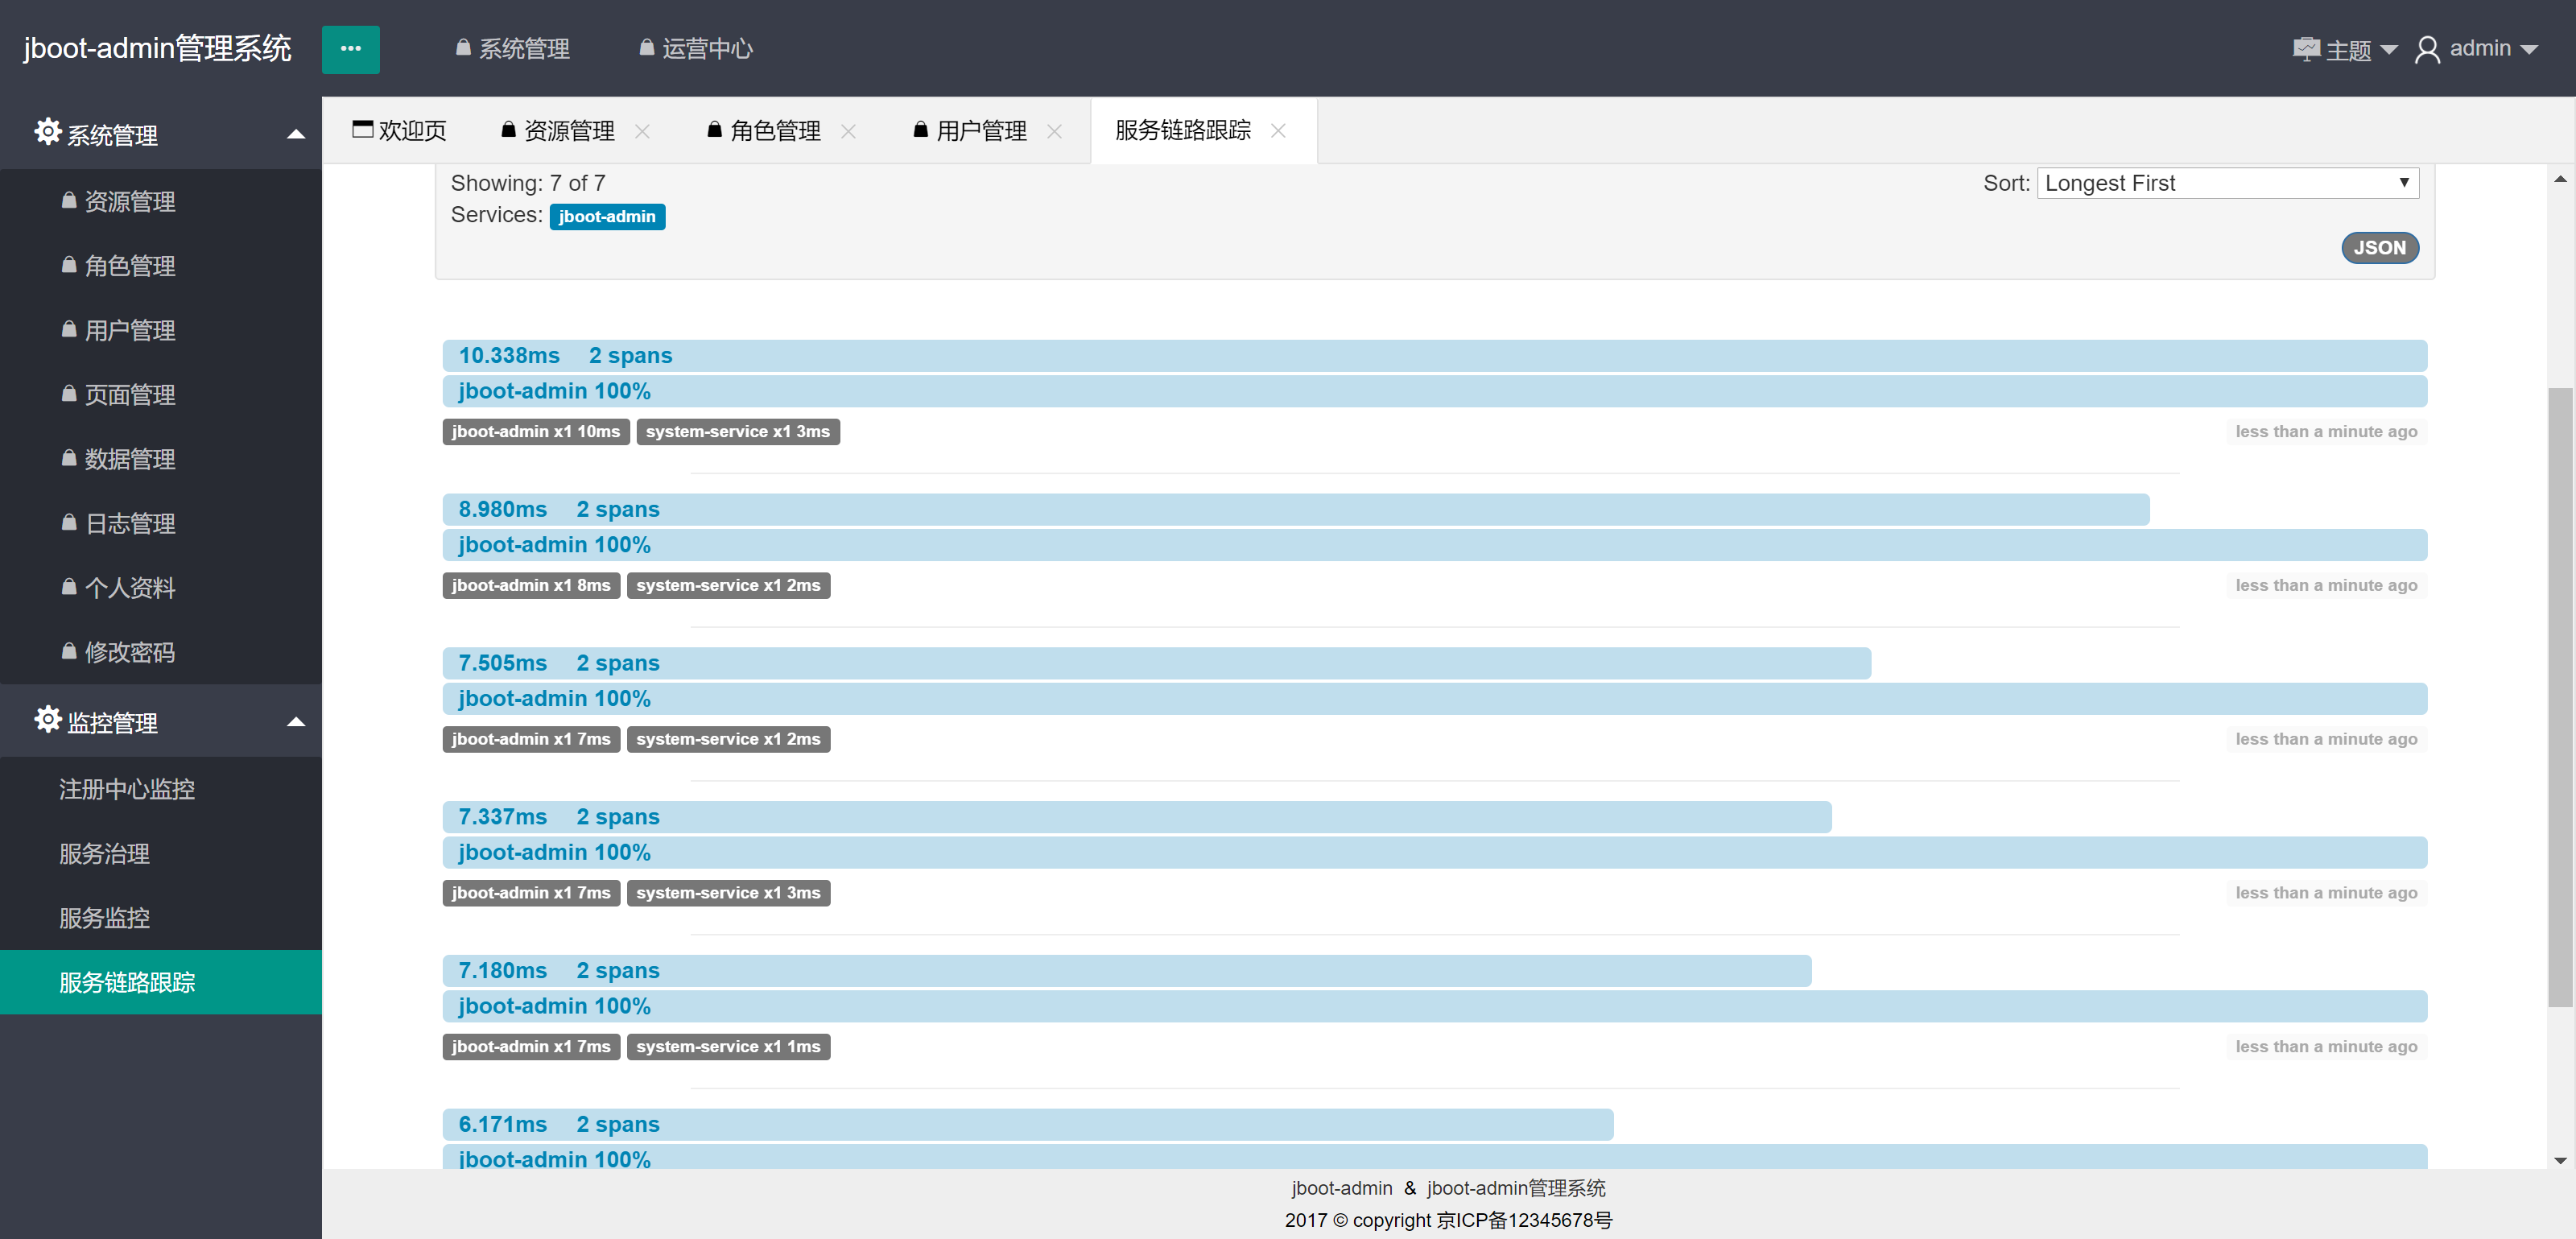Click the jboot-admin service label
The width and height of the screenshot is (2576, 1239).
tap(606, 217)
